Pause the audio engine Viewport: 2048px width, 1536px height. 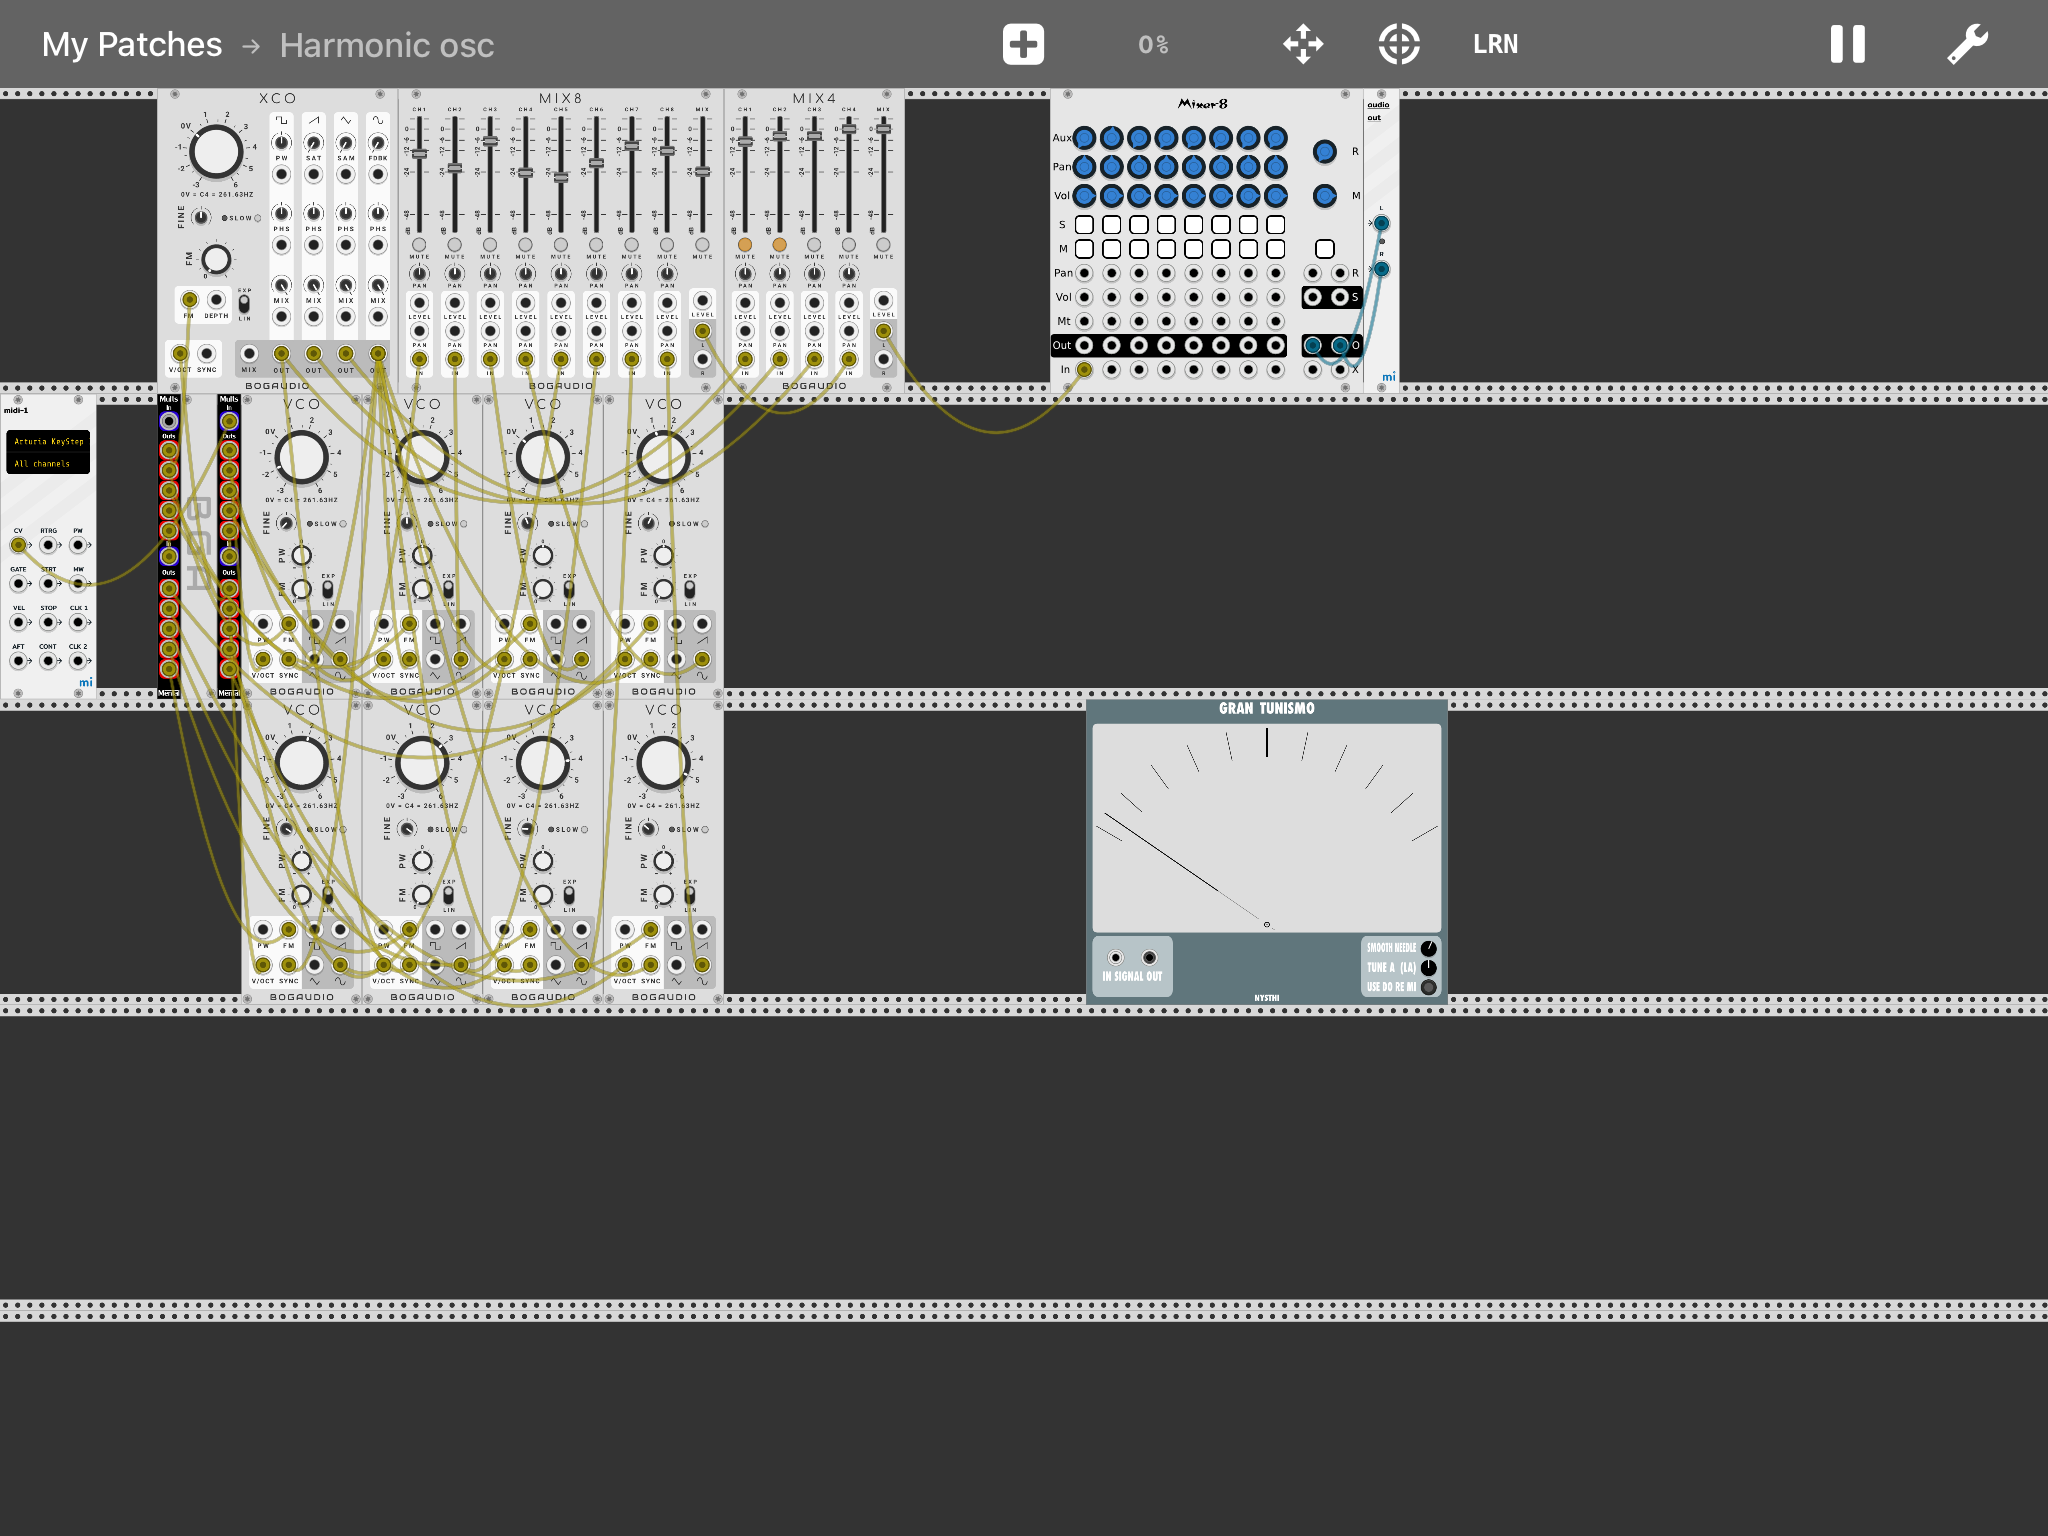[1847, 45]
